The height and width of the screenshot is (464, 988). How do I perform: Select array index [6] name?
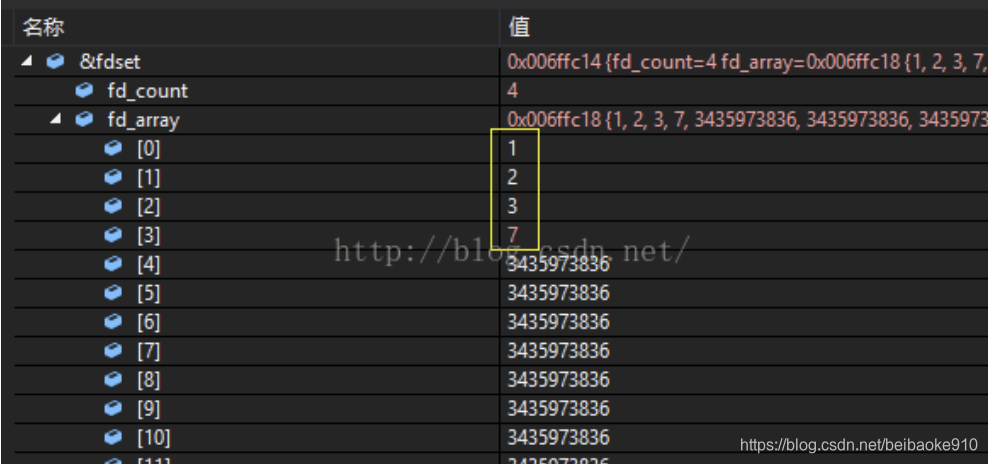tap(148, 322)
